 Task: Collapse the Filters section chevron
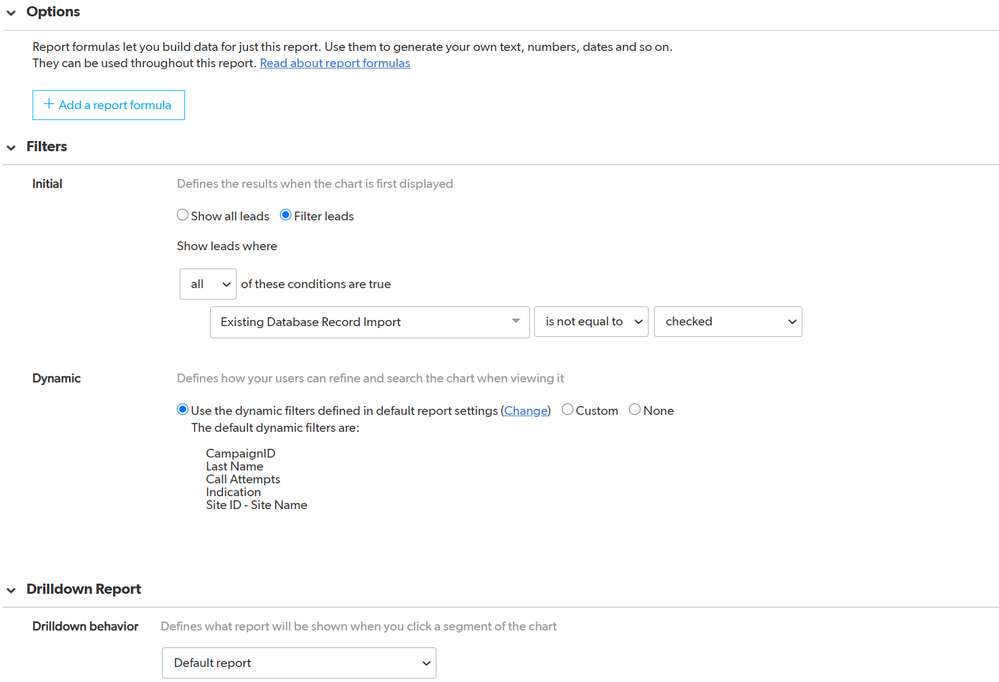(11, 147)
